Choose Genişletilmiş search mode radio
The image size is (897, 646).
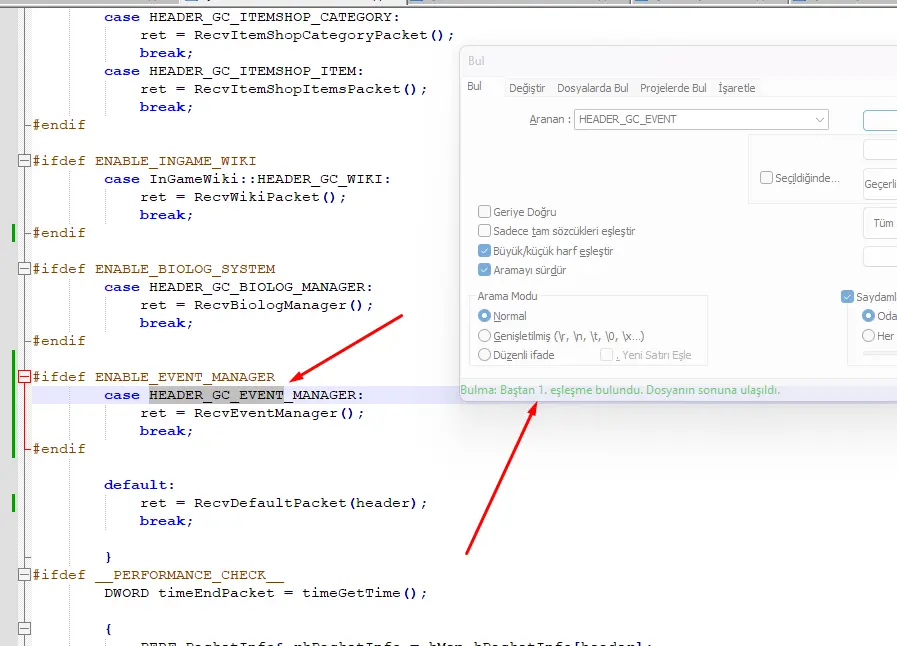485,336
